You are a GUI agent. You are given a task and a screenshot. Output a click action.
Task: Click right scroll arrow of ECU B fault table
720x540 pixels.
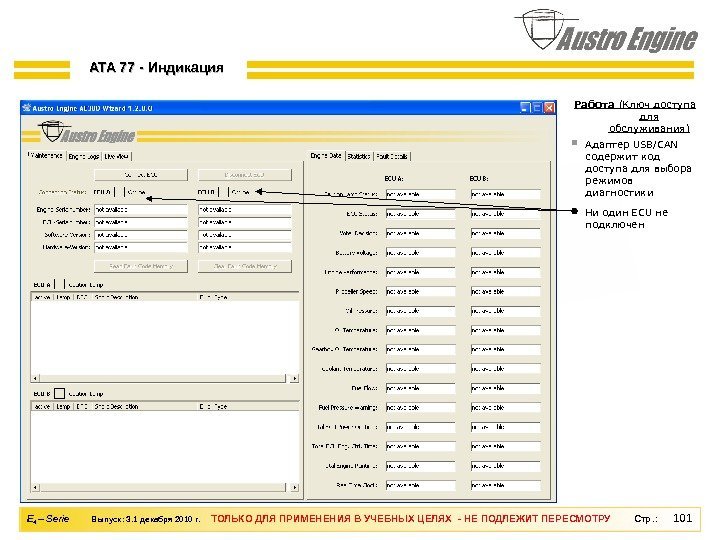pos(295,488)
